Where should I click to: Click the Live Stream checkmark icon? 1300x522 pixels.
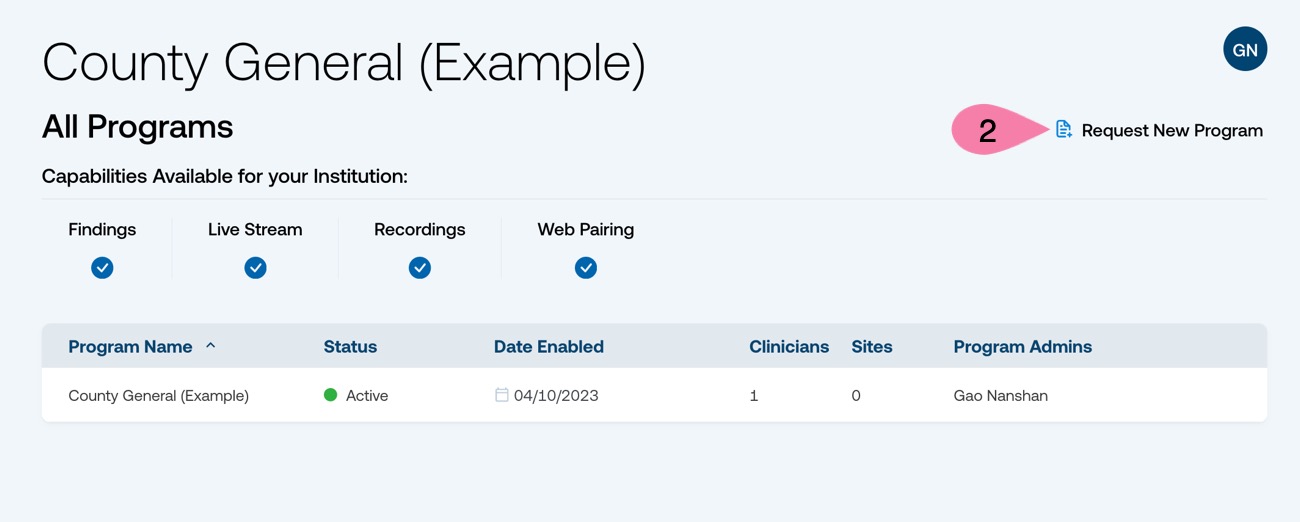coord(255,267)
